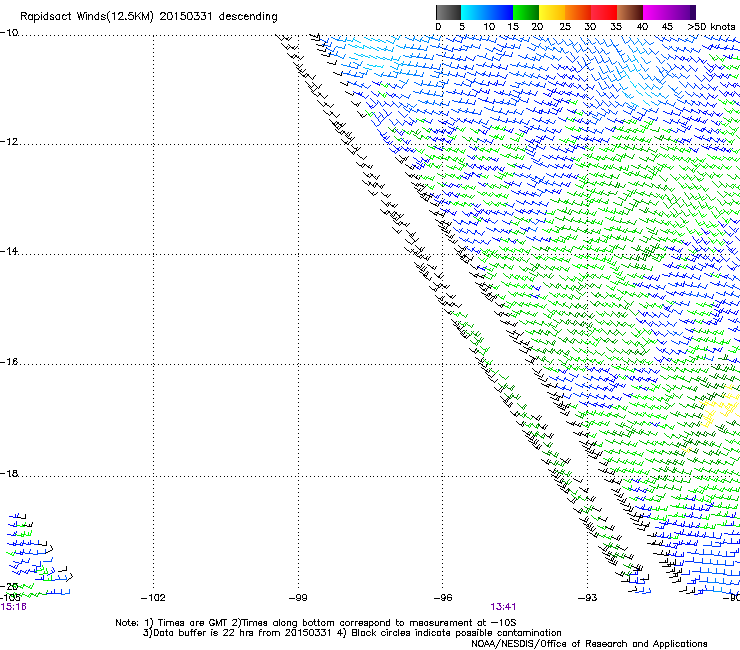Image resolution: width=740 pixels, height=650 pixels.
Task: Click the '-93' longitude axis label
Action: 588,598
